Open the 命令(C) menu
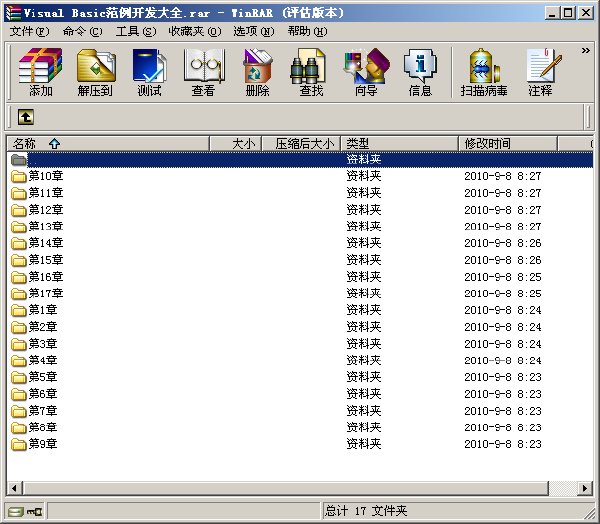The height and width of the screenshot is (524, 600). [x=83, y=31]
